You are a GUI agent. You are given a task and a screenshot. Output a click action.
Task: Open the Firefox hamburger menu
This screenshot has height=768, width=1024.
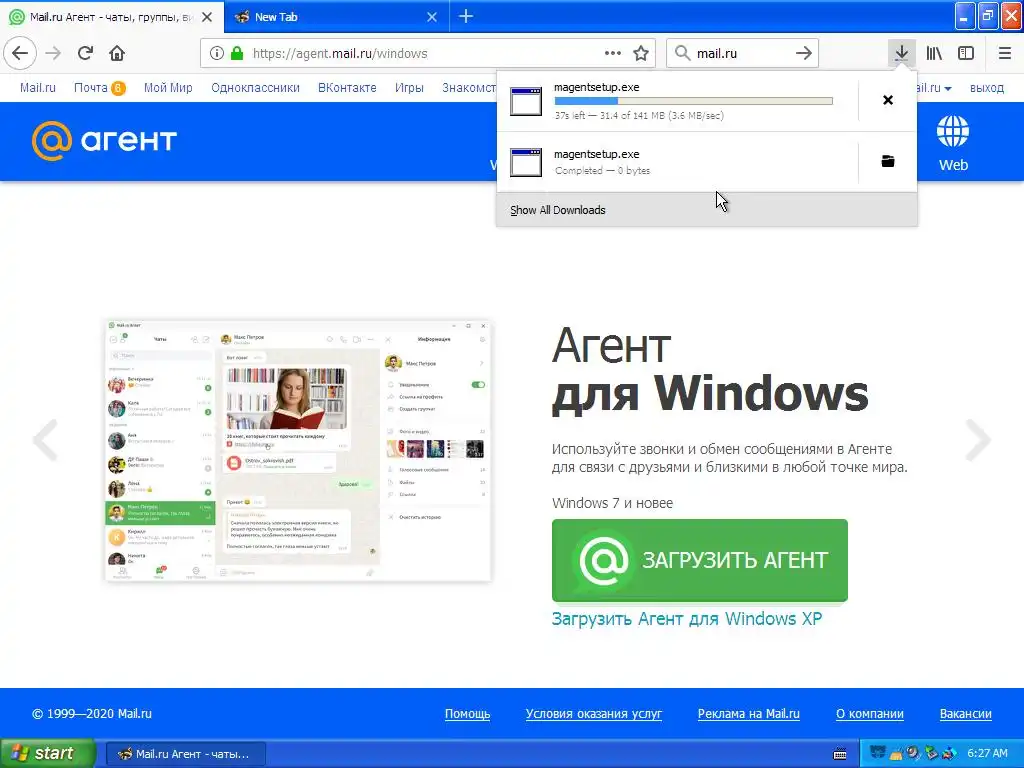coord(1004,53)
